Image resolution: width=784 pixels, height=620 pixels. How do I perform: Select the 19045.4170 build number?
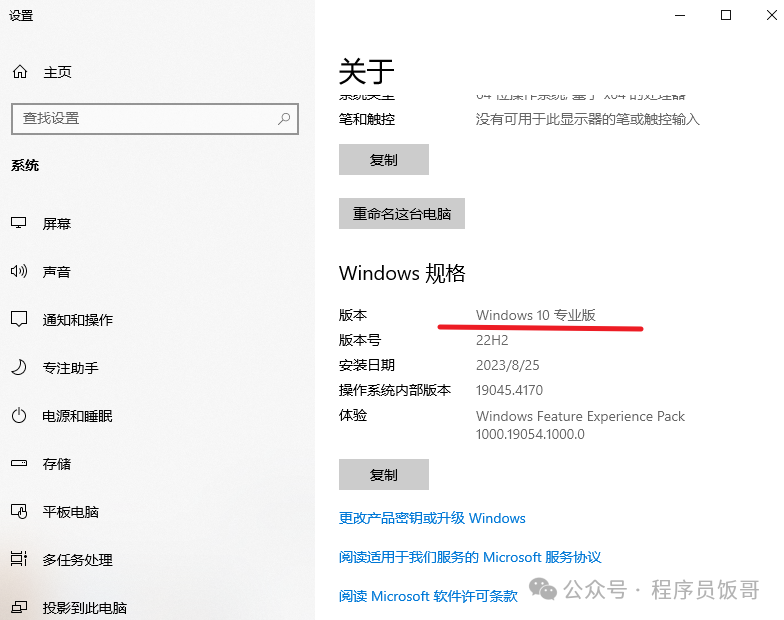coord(509,390)
